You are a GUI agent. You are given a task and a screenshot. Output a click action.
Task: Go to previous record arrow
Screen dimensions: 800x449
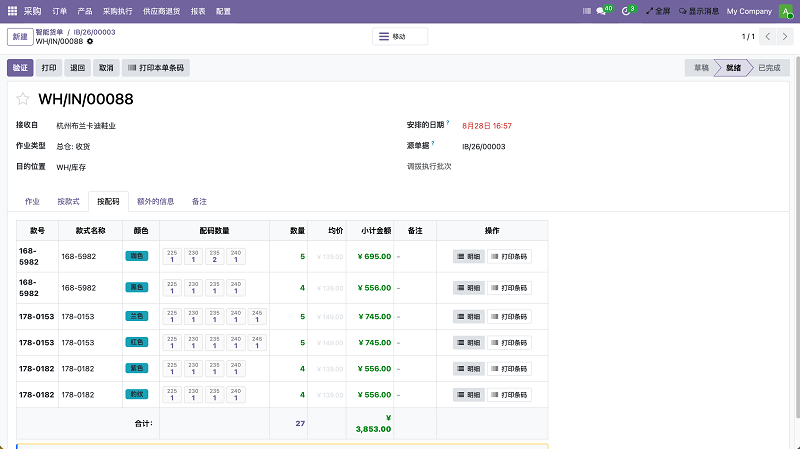point(767,37)
